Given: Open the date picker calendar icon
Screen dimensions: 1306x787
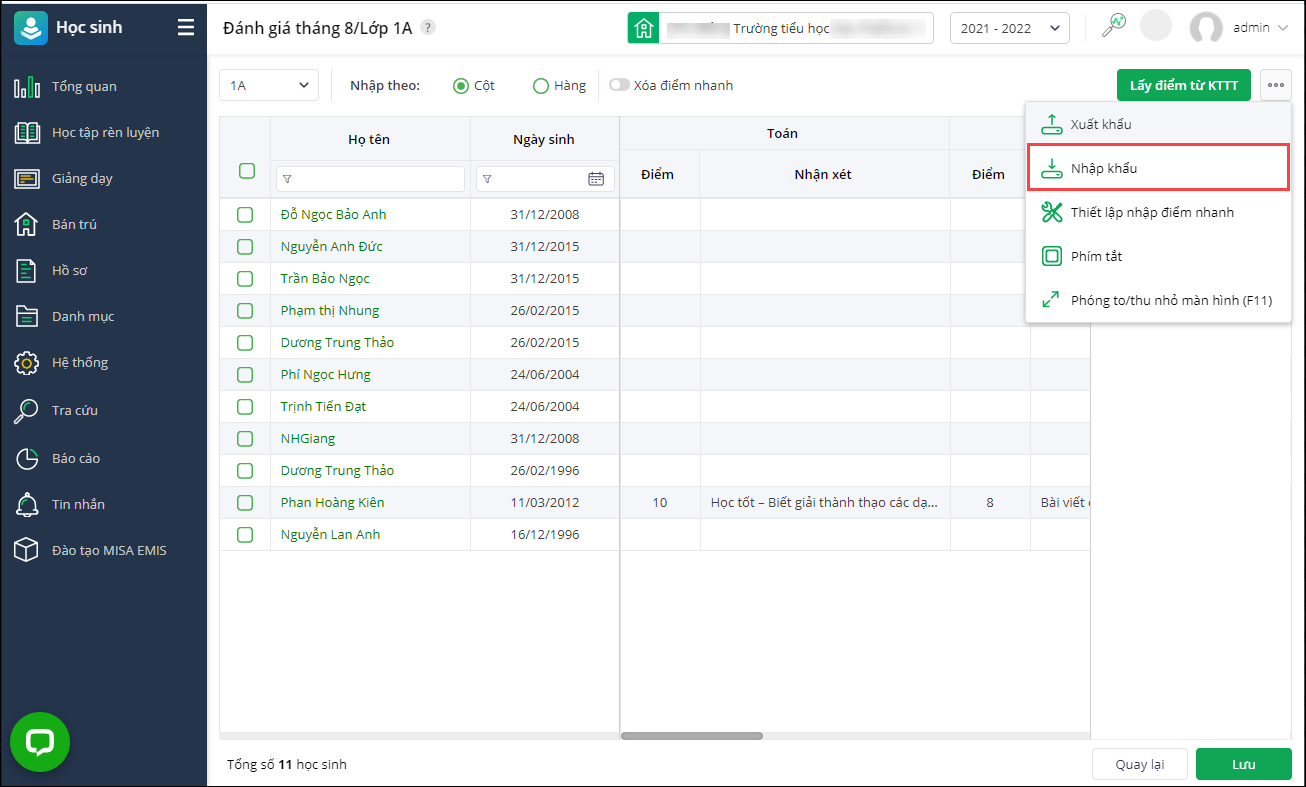Looking at the screenshot, I should [x=596, y=179].
